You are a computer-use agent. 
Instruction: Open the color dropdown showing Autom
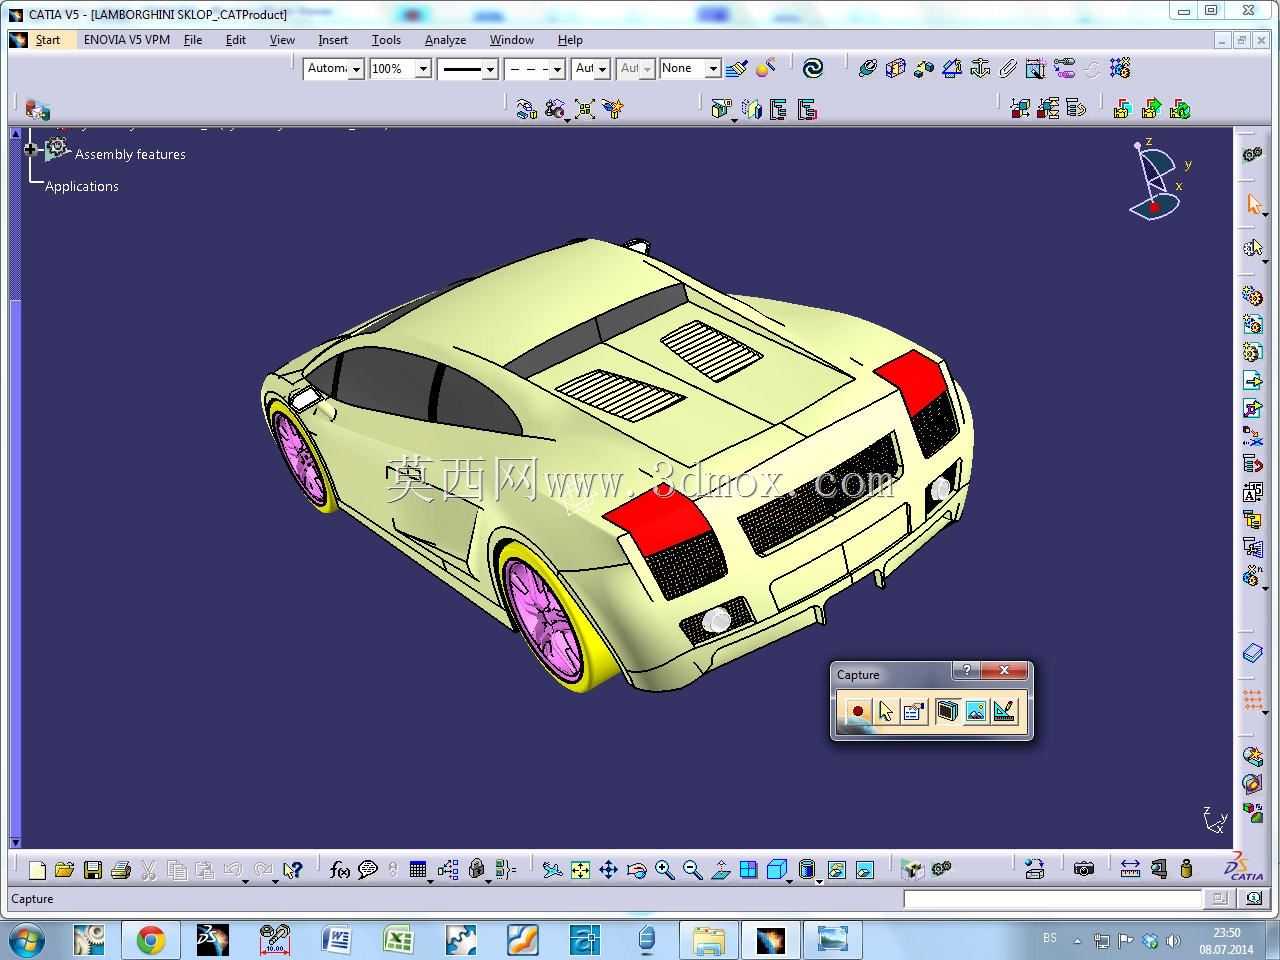coord(334,68)
